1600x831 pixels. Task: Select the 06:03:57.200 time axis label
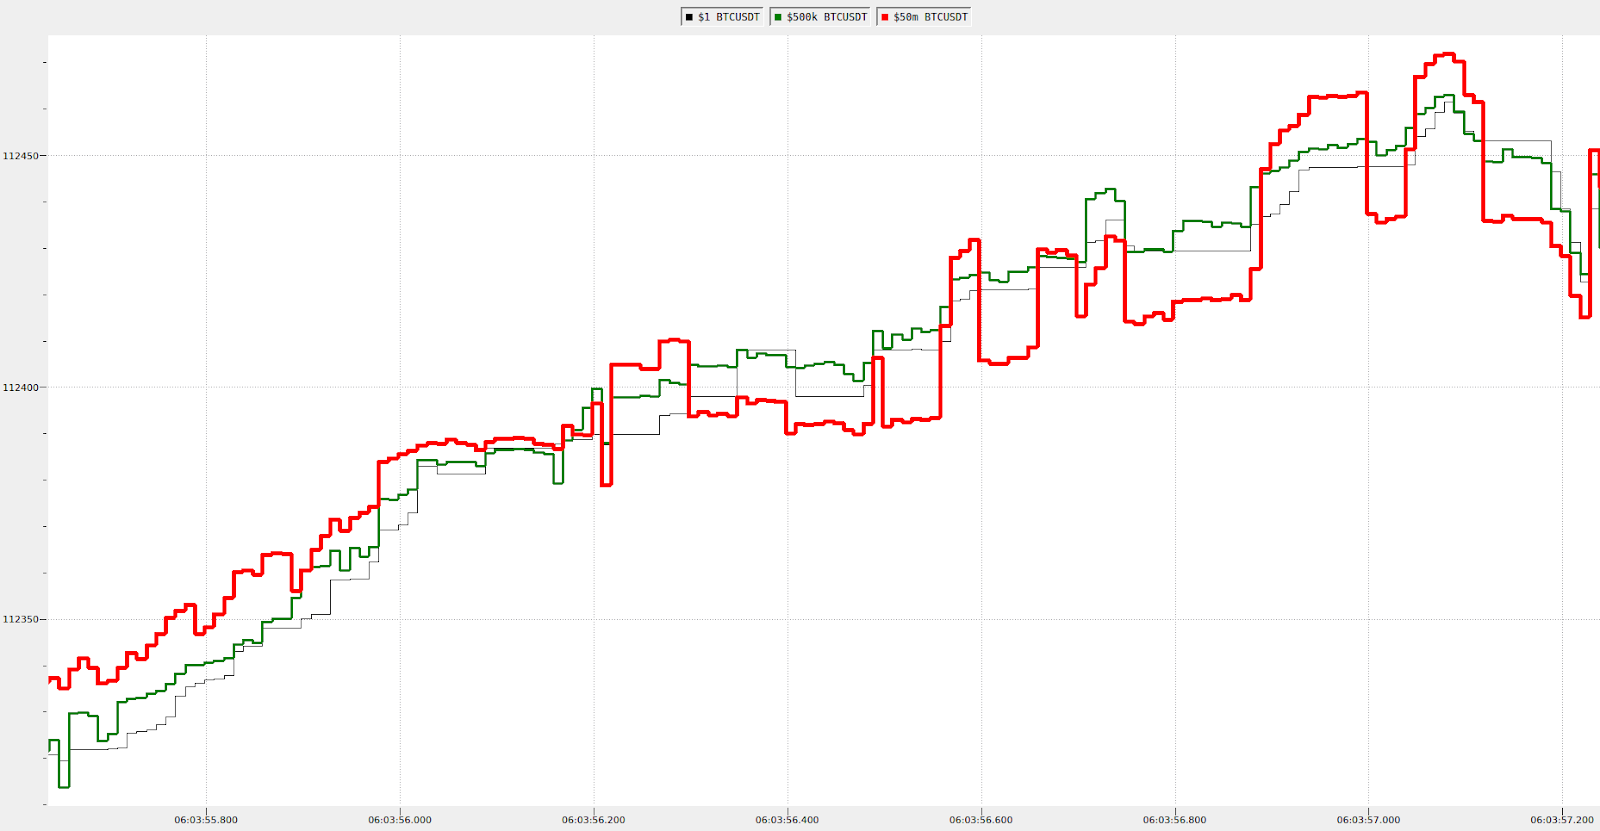click(x=1561, y=820)
